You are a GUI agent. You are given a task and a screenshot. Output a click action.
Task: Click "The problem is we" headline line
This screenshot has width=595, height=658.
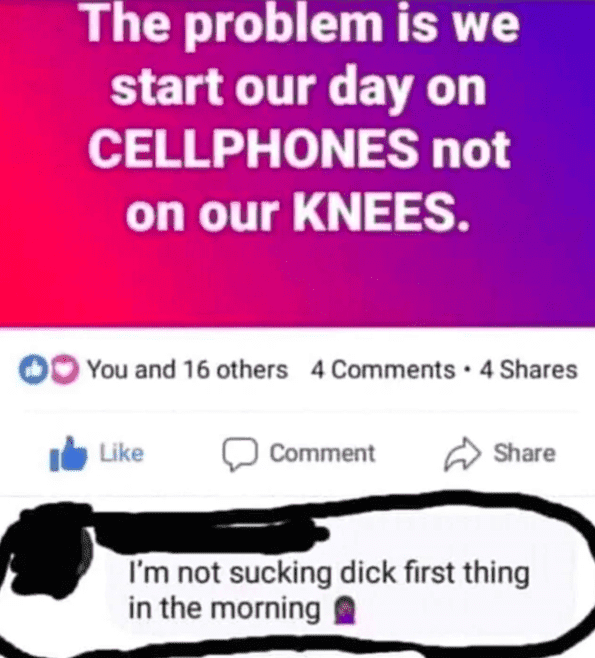(x=301, y=24)
